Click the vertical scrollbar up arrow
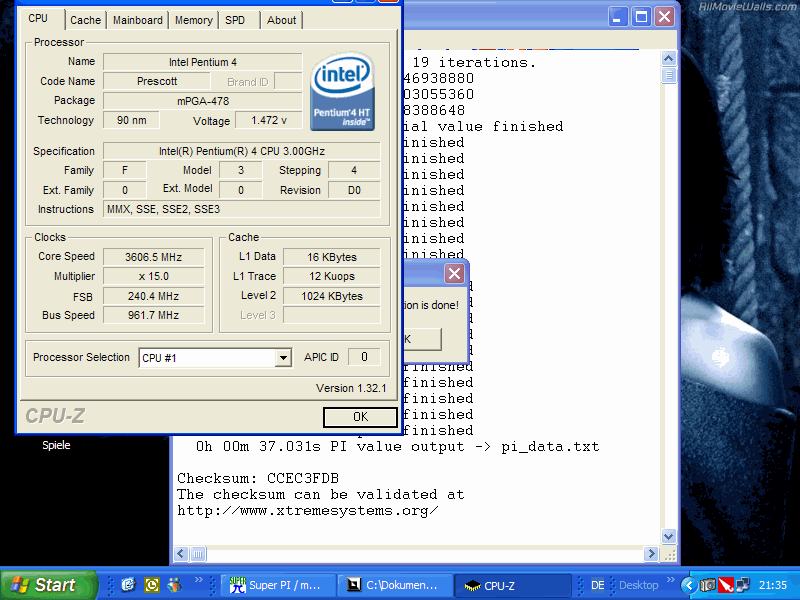 668,58
